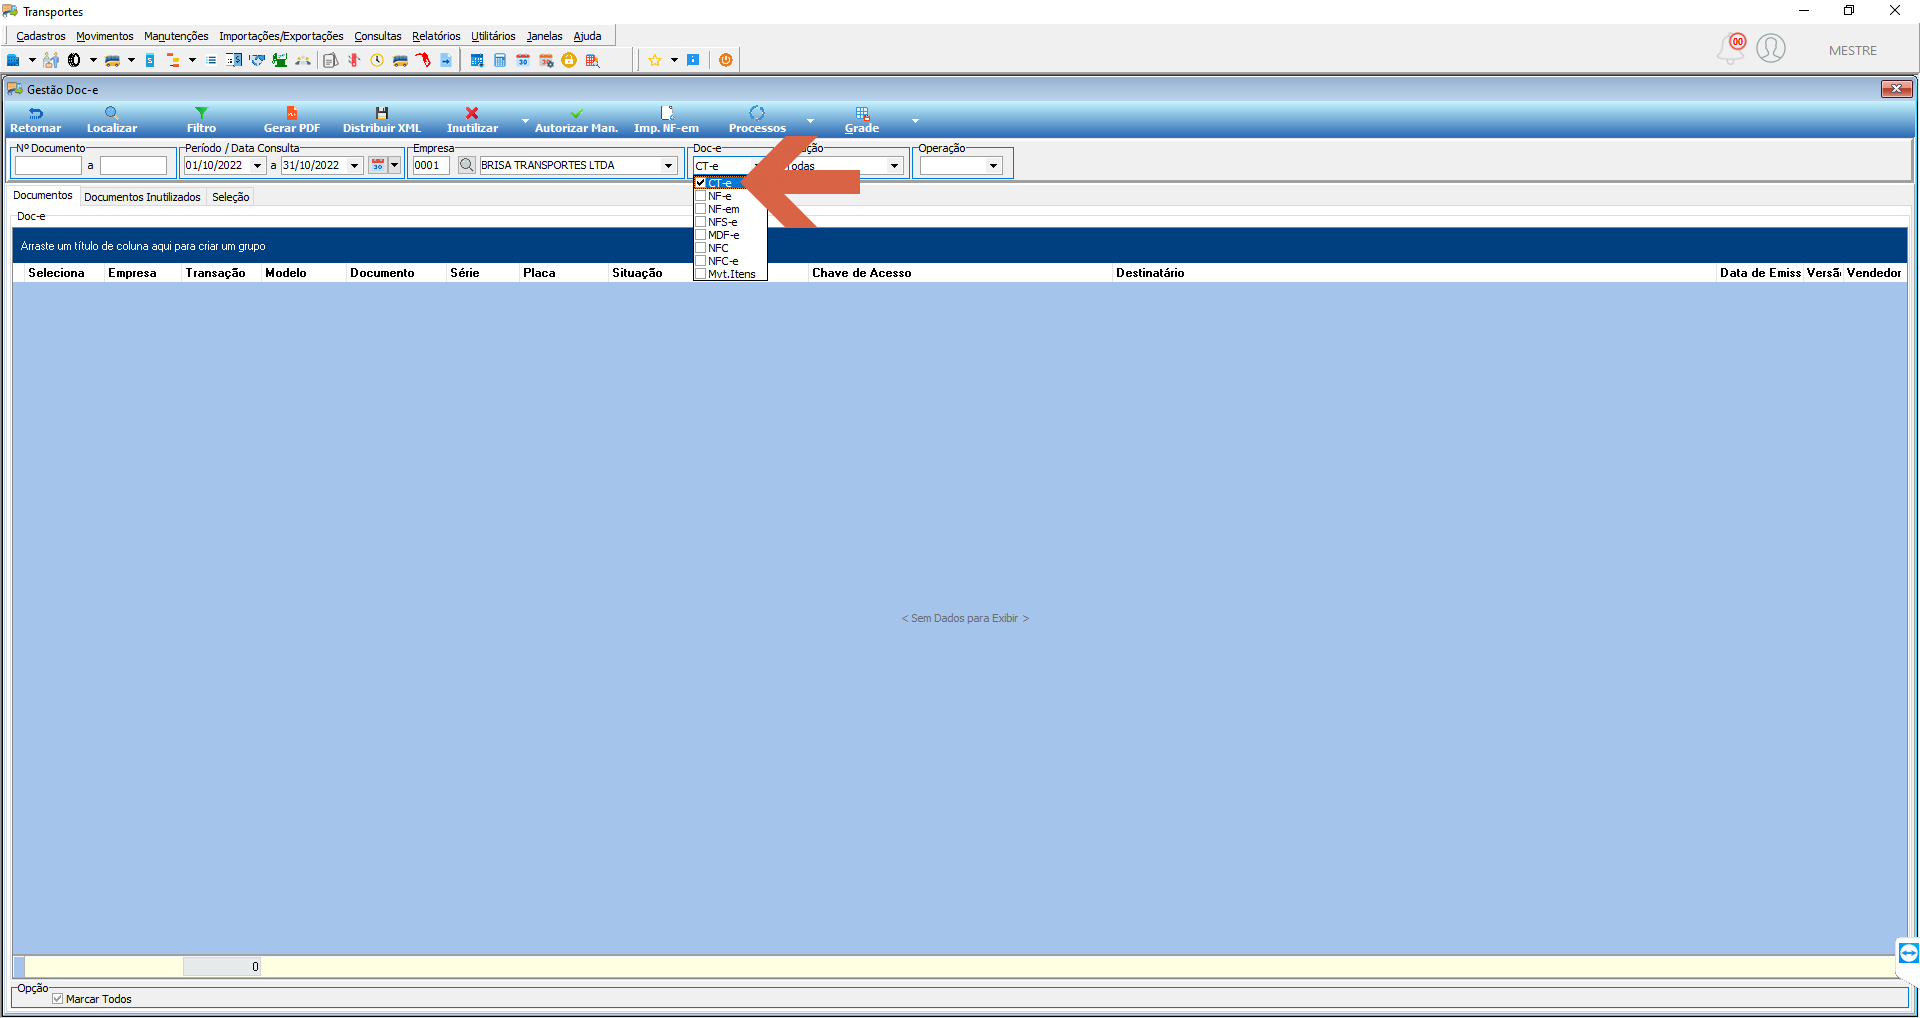
Task: Click the green forklift toolbar icon
Action: [x=280, y=60]
